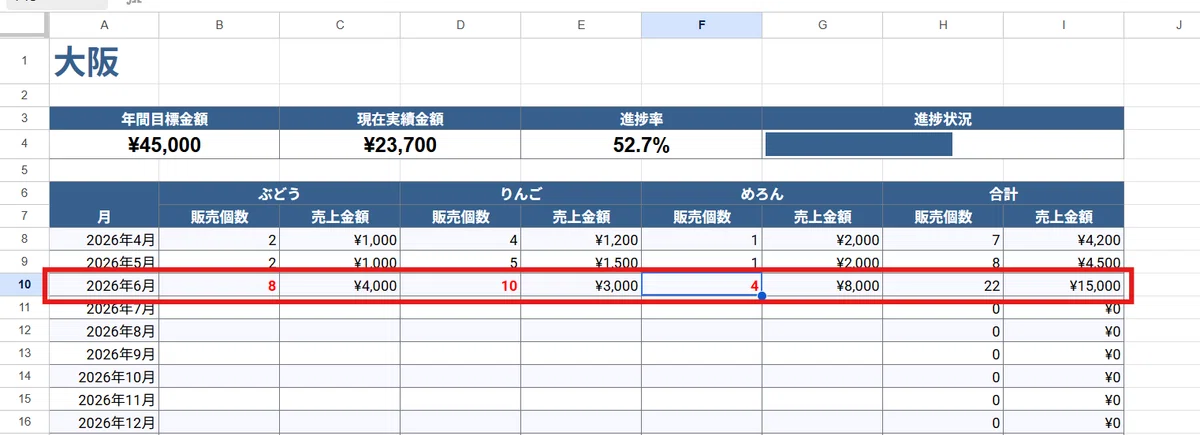Select column header H

click(943, 25)
